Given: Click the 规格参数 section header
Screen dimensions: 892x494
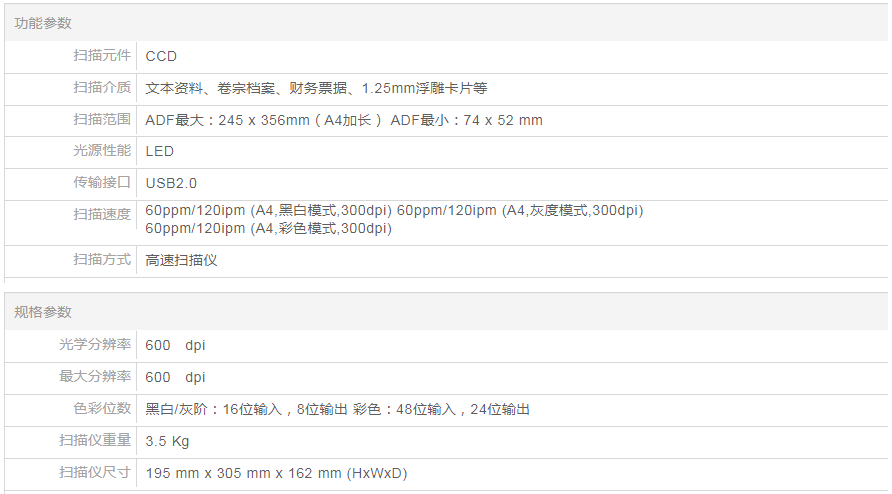Looking at the screenshot, I should point(43,313).
